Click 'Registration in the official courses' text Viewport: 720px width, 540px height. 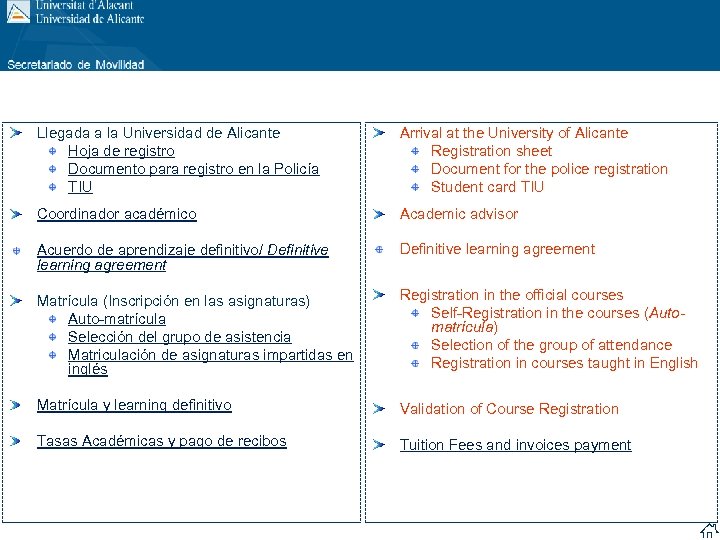coord(511,295)
